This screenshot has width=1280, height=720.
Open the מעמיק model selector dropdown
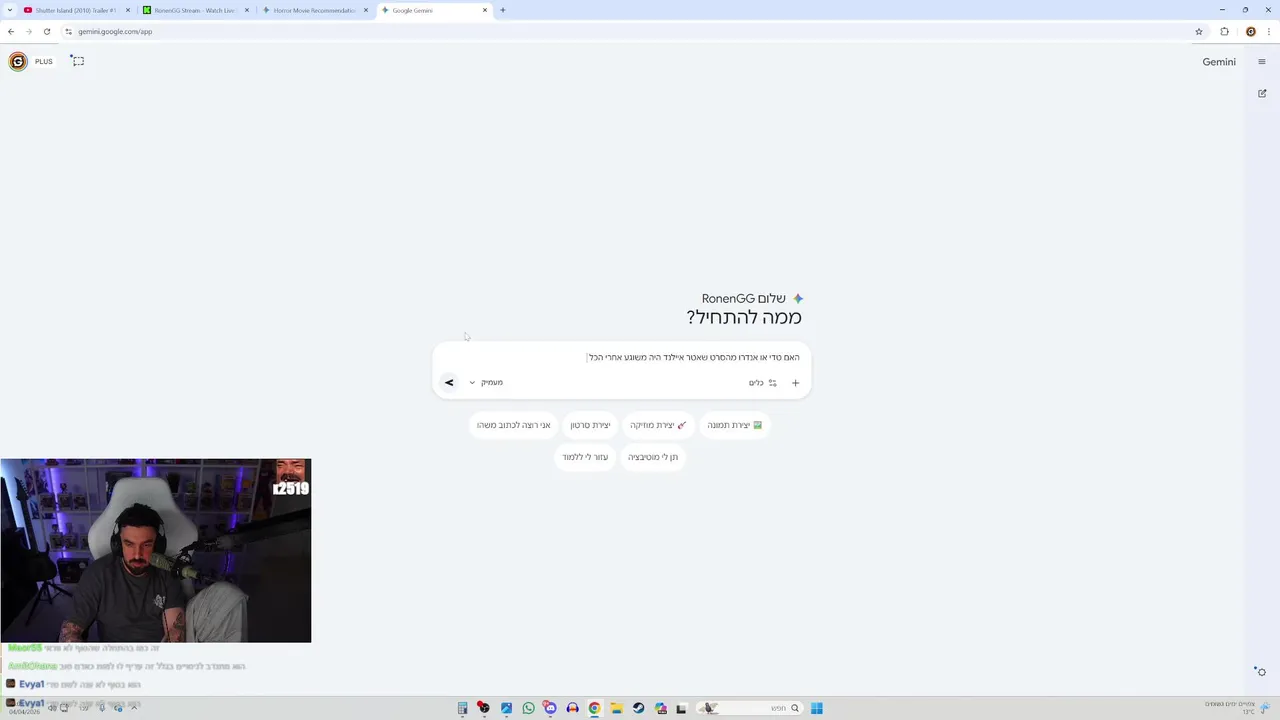click(x=486, y=382)
